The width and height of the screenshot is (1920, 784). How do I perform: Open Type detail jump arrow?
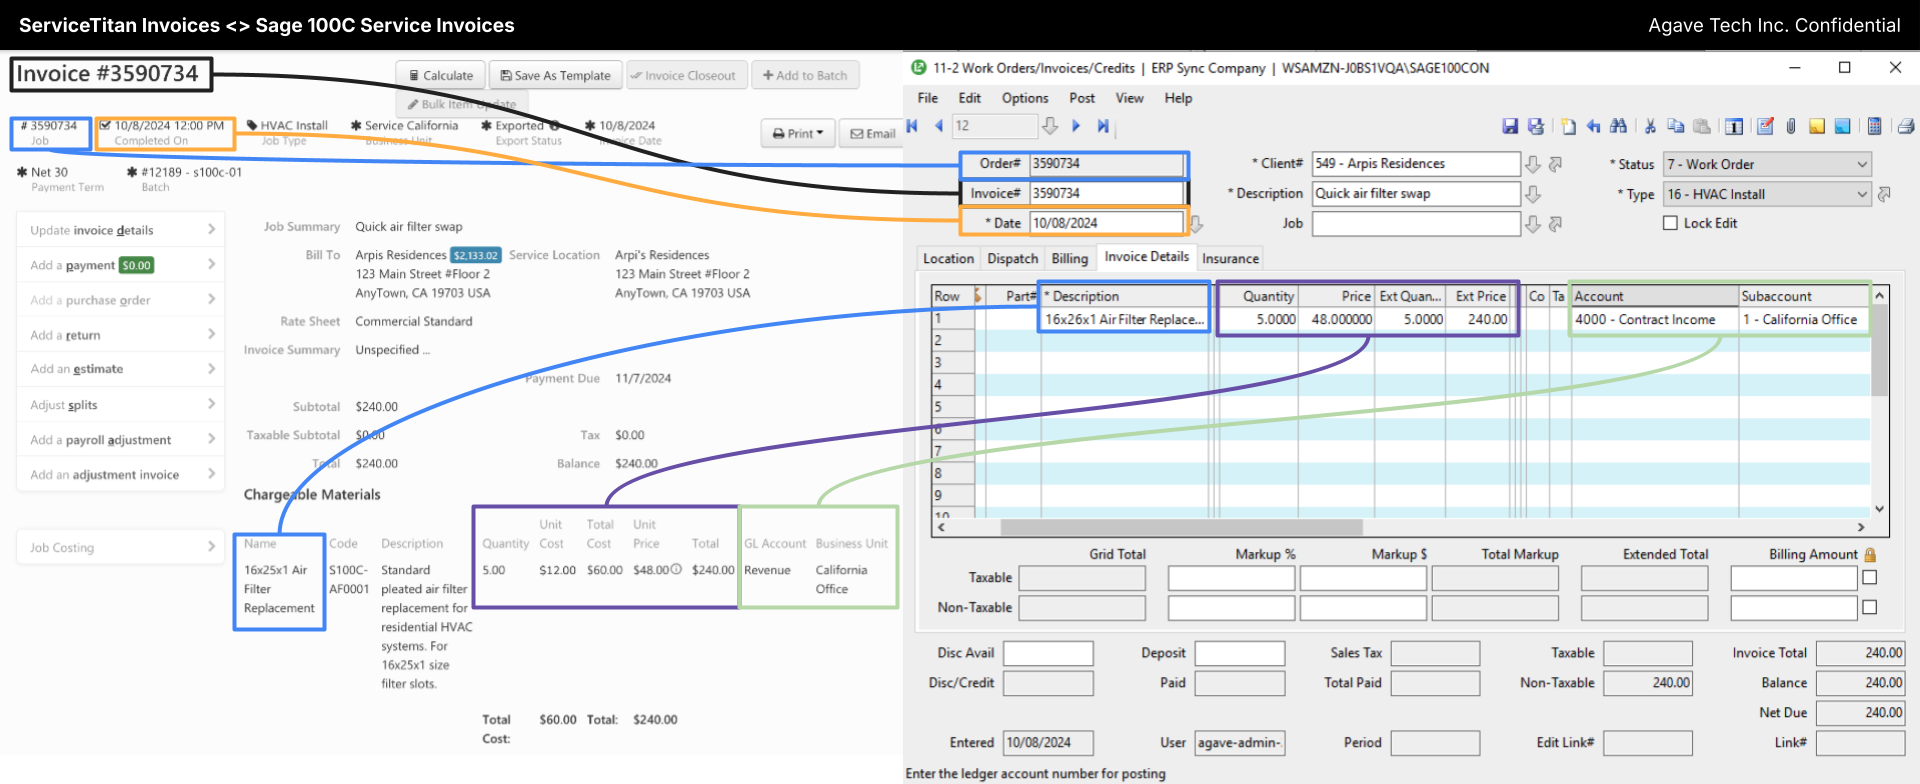[x=1884, y=194]
